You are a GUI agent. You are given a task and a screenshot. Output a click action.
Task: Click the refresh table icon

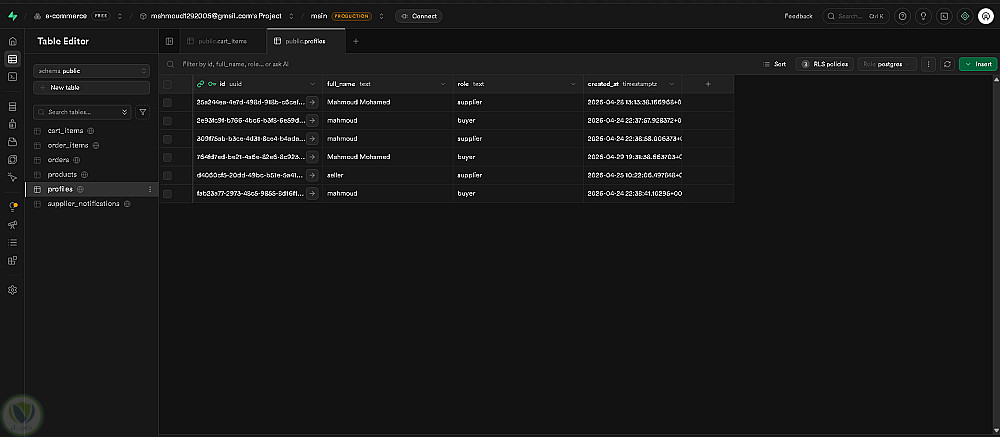tap(948, 64)
